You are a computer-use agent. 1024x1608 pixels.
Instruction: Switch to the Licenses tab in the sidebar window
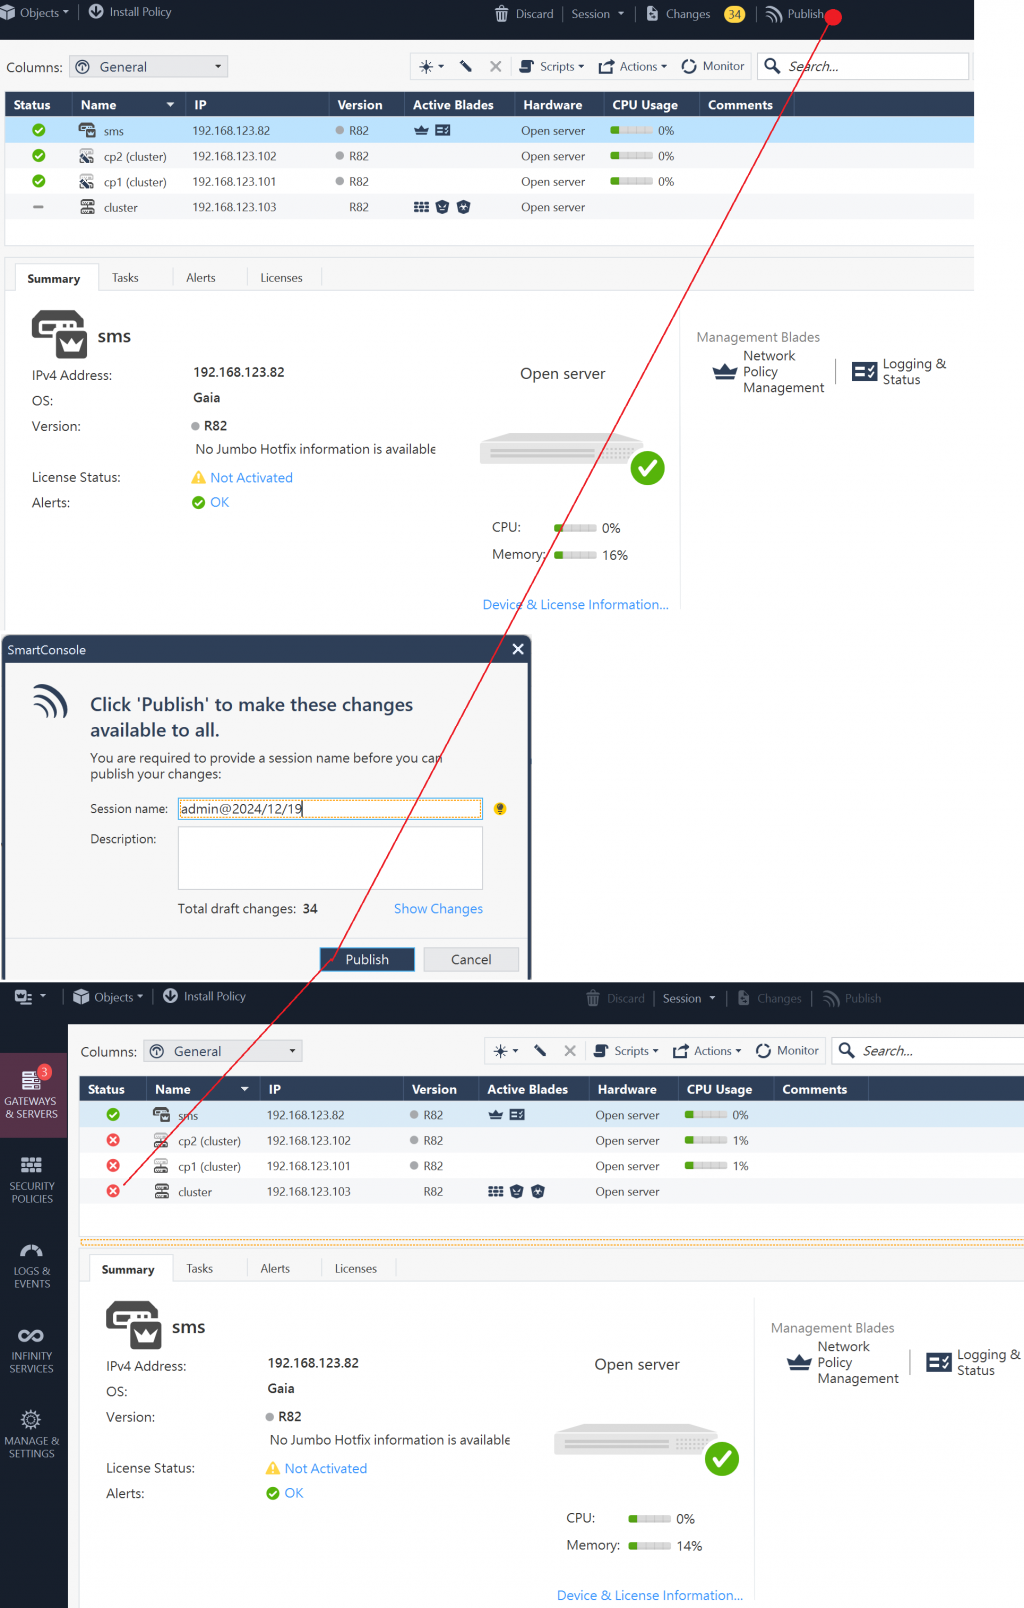(356, 1269)
